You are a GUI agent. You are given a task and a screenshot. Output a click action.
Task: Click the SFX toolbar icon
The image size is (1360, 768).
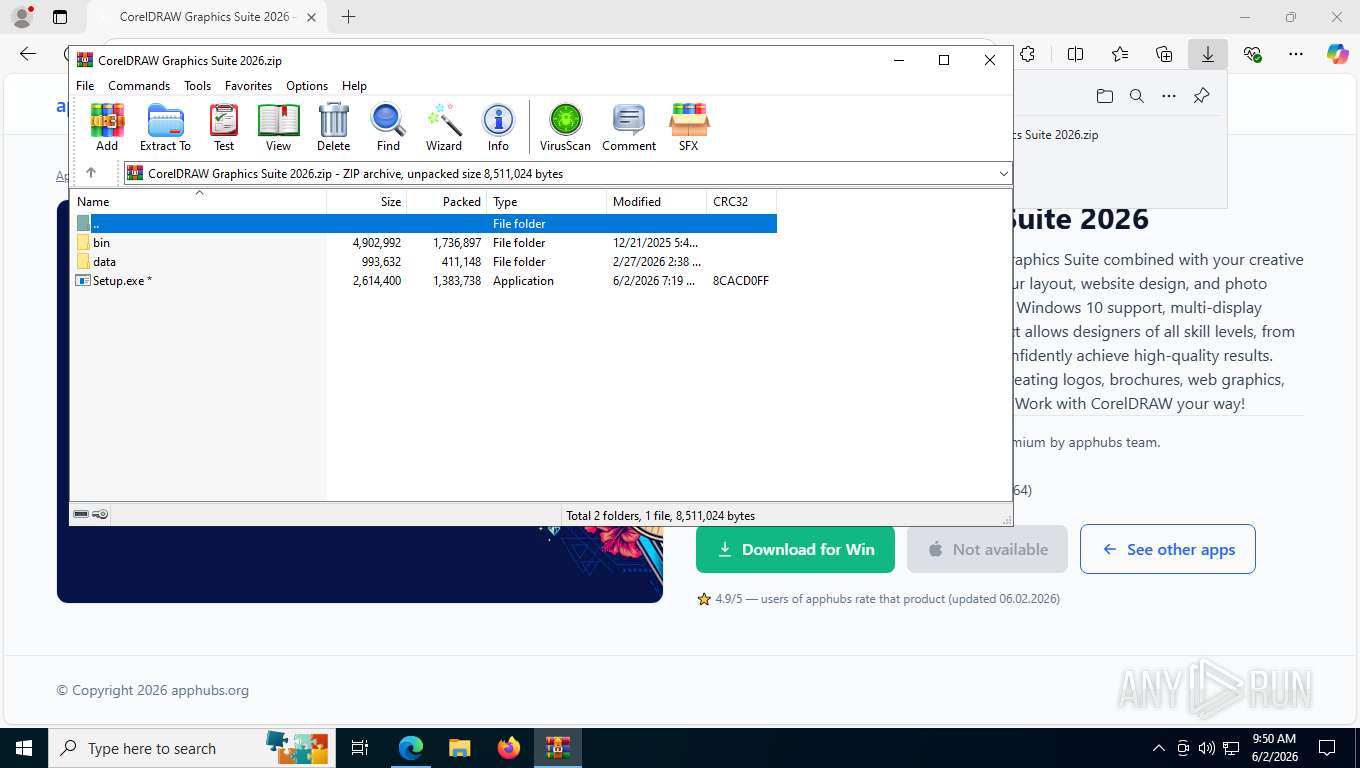tap(688, 127)
